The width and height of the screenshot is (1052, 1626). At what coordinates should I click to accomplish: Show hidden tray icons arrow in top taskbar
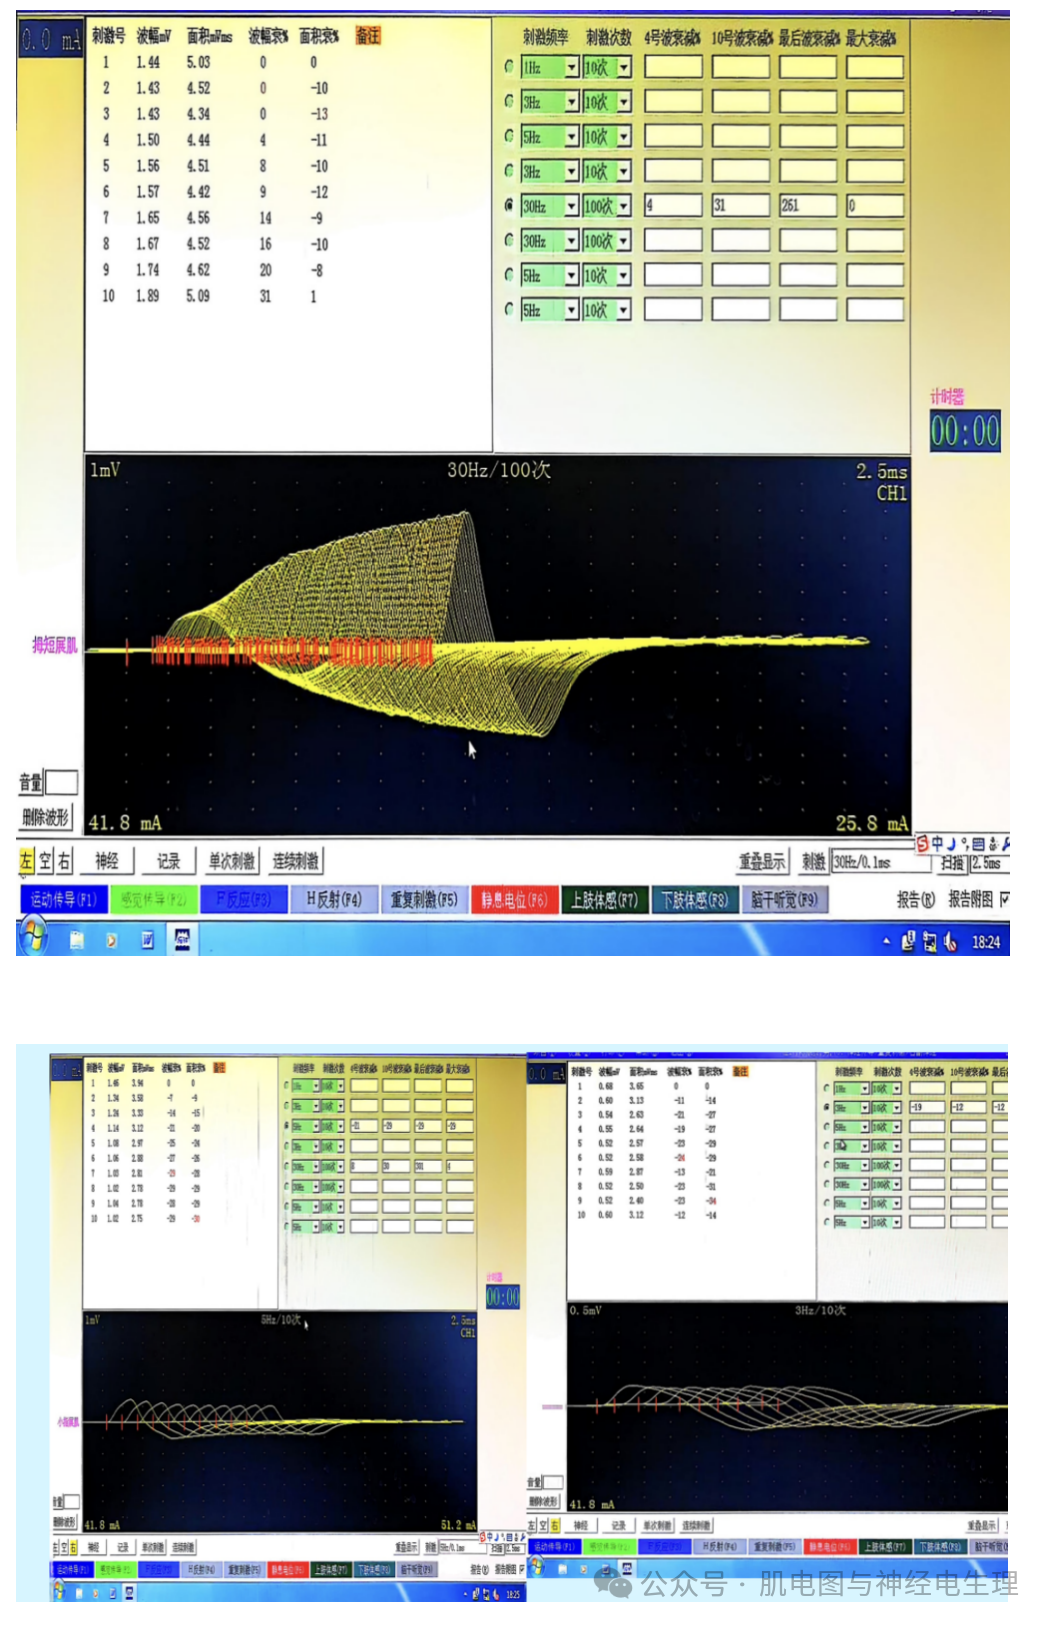tap(886, 941)
